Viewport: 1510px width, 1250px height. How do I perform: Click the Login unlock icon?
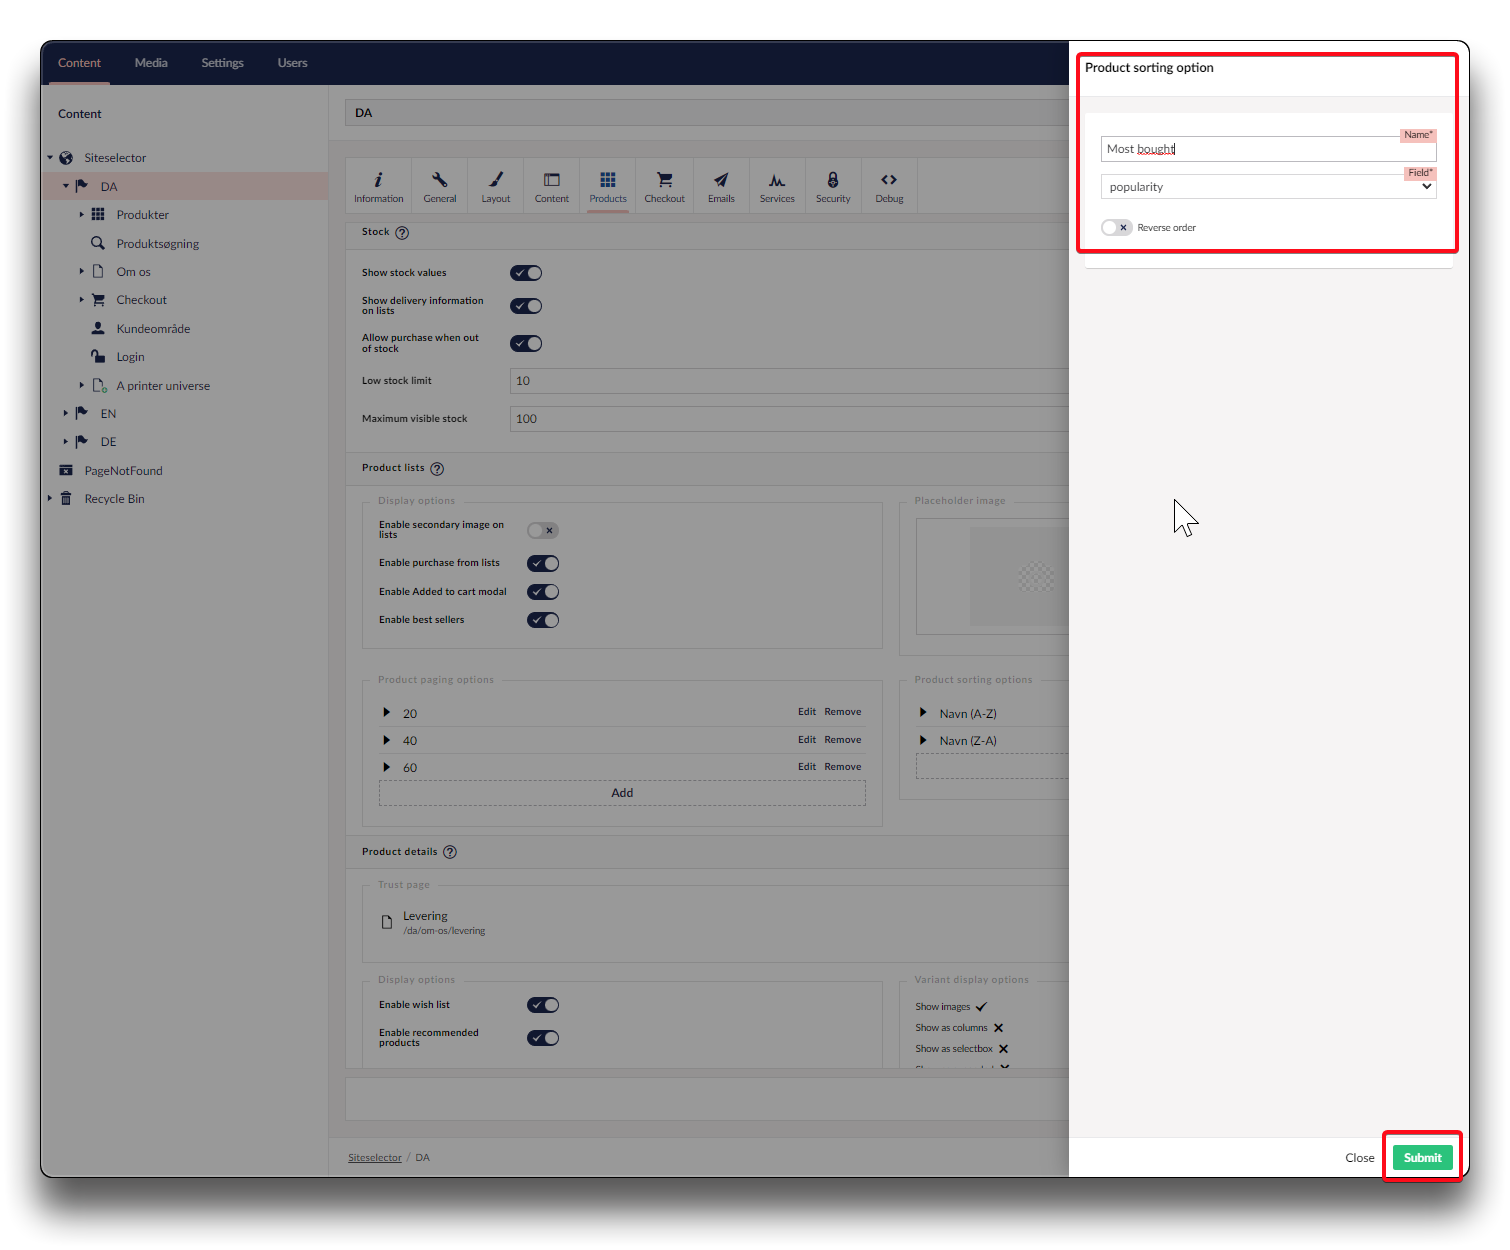click(x=98, y=356)
